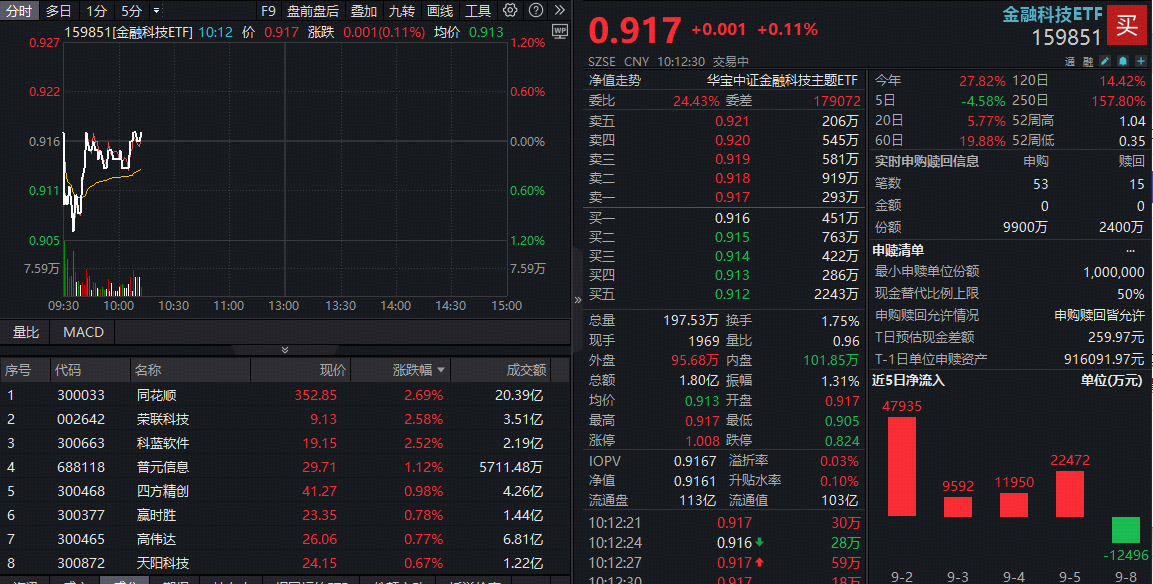Add ETF to watchlist with the plus icon

[1141, 61]
